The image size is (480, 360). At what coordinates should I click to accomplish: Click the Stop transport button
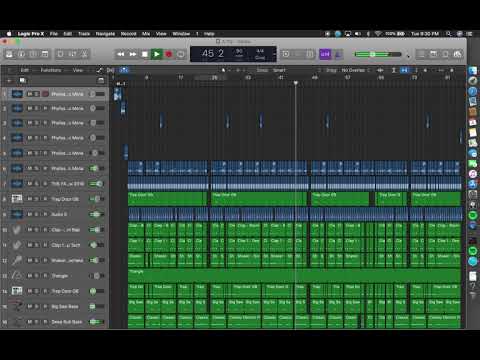click(x=145, y=54)
